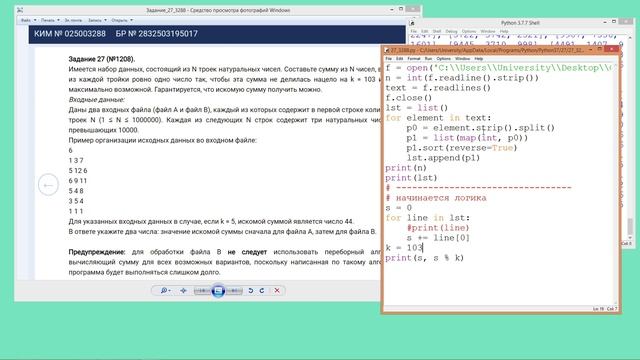This screenshot has height=360, width=640.
Task: Click the heading 'Задание 27 (№1208).'
Action: point(102,59)
